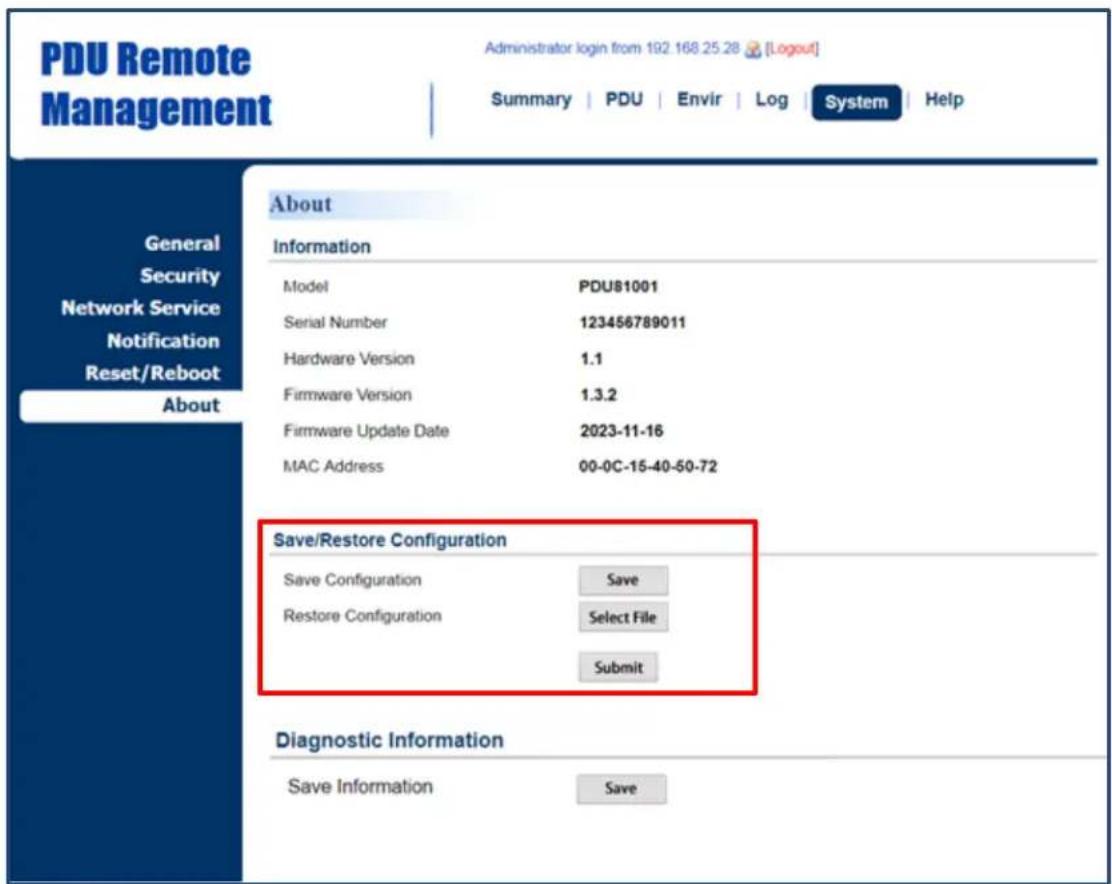Click the Save Information label
Image resolution: width=1112 pixels, height=884 pixels.
360,787
